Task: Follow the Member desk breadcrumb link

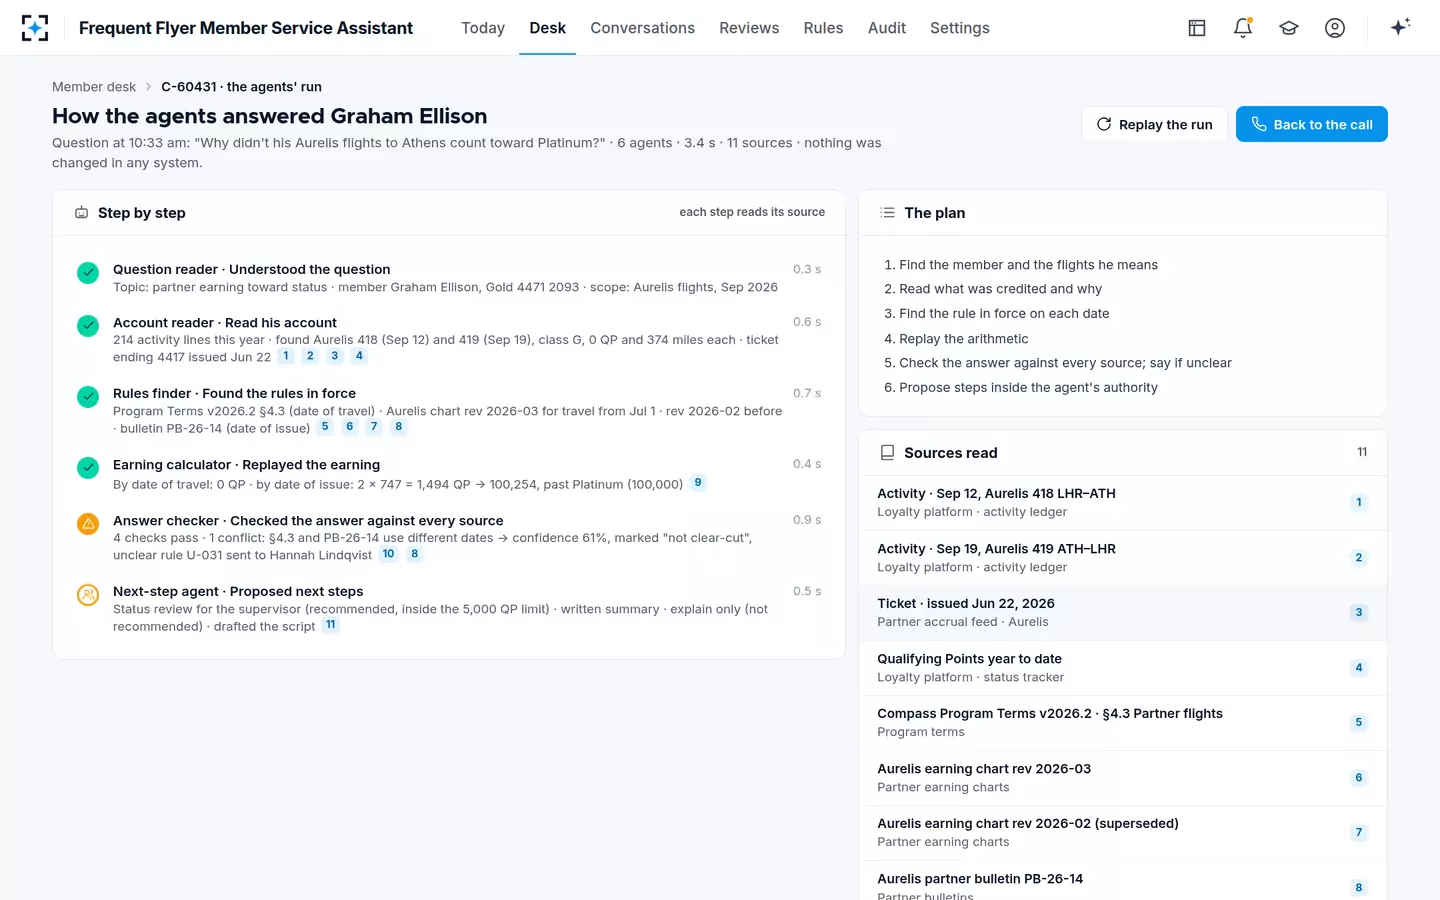Action: pos(94,87)
